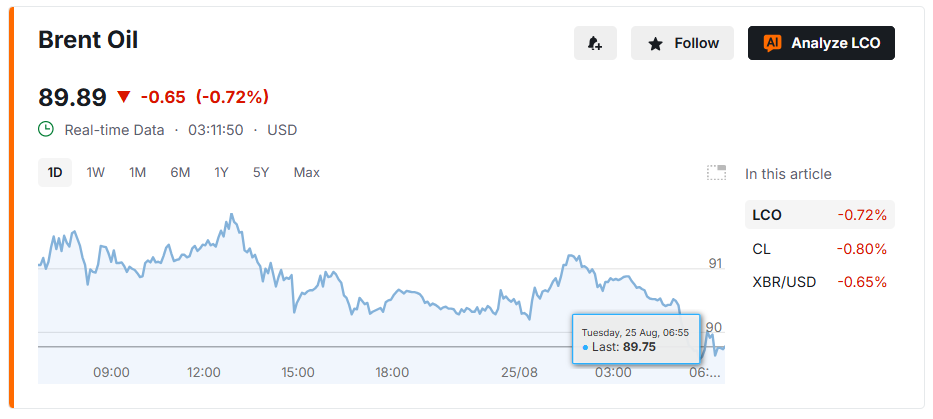The width and height of the screenshot is (933, 419).
Task: Select the LCO instrument row
Action: [819, 215]
